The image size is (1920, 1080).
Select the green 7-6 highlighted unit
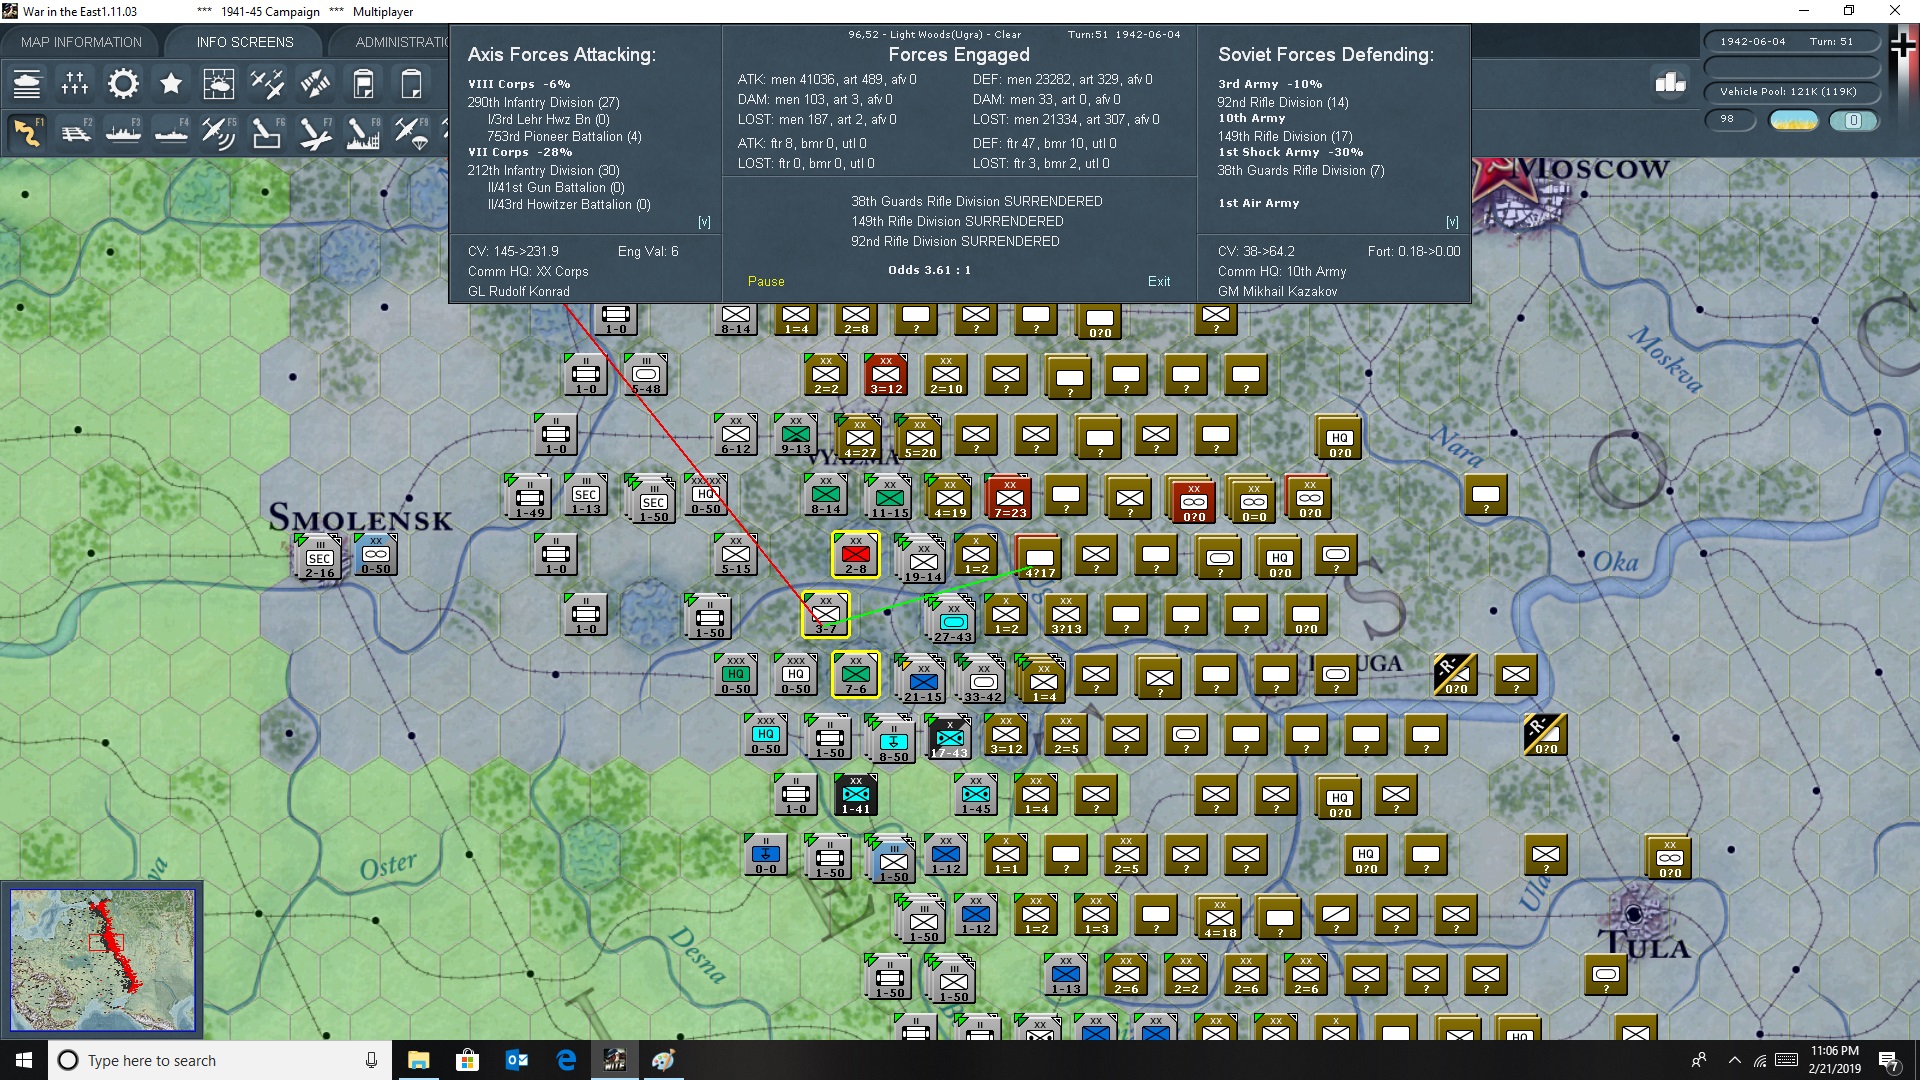point(856,674)
